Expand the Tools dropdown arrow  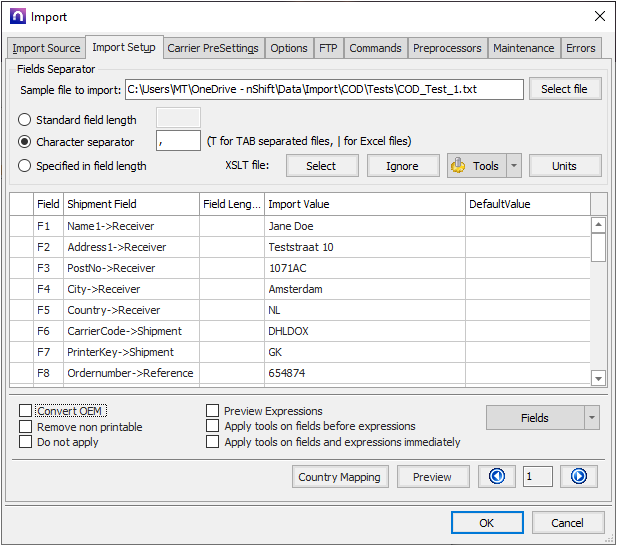514,166
